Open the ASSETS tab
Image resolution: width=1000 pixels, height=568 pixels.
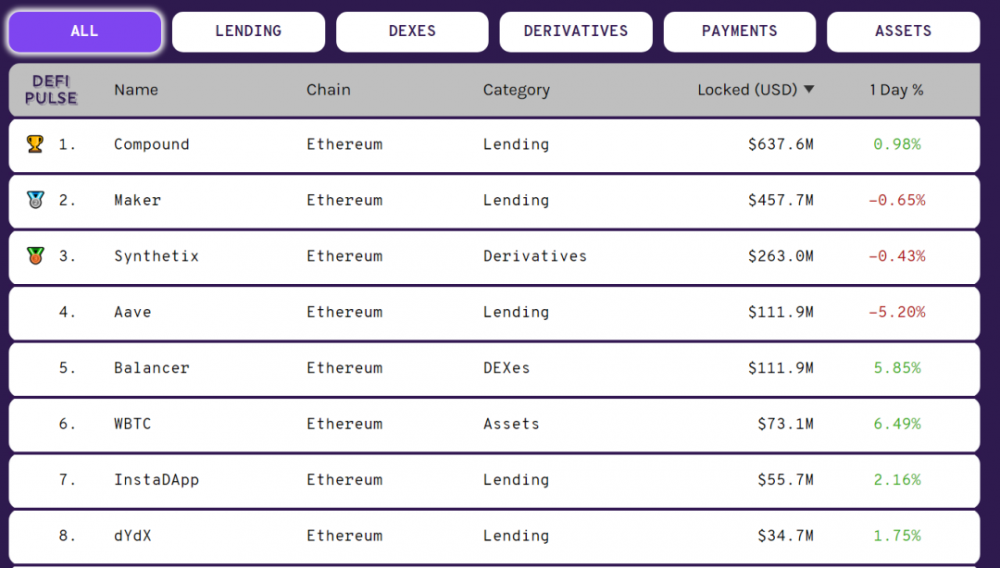(903, 31)
